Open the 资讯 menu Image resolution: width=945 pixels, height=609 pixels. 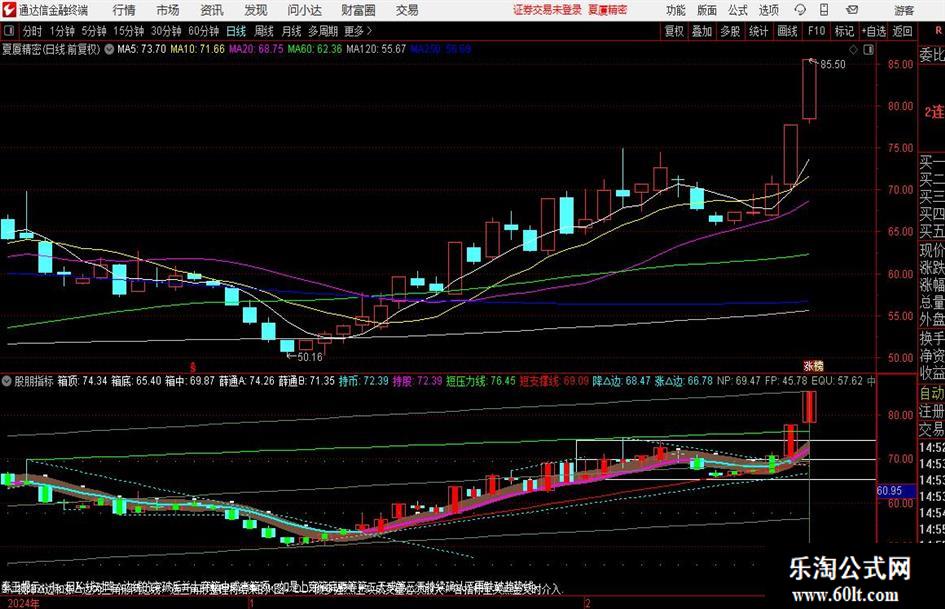[212, 10]
